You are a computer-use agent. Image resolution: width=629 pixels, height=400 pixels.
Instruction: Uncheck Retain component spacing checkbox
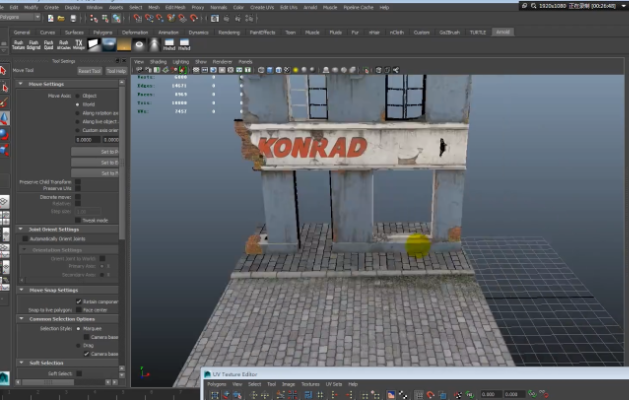tap(79, 302)
